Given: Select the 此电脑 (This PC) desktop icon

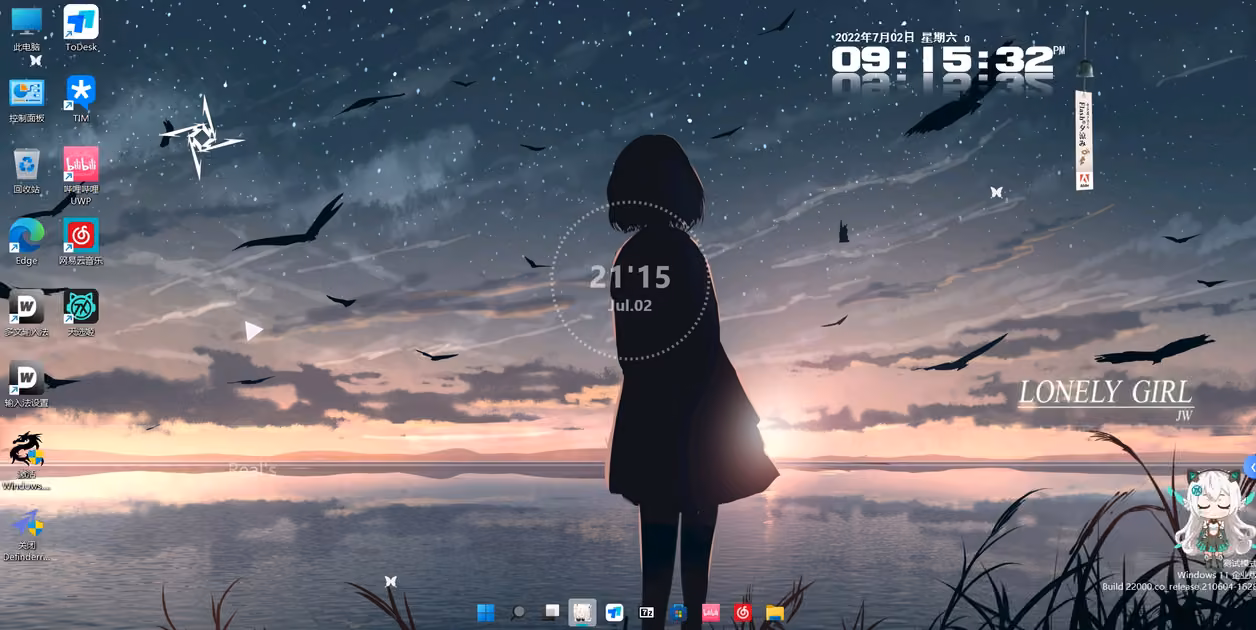Looking at the screenshot, I should (x=26, y=29).
